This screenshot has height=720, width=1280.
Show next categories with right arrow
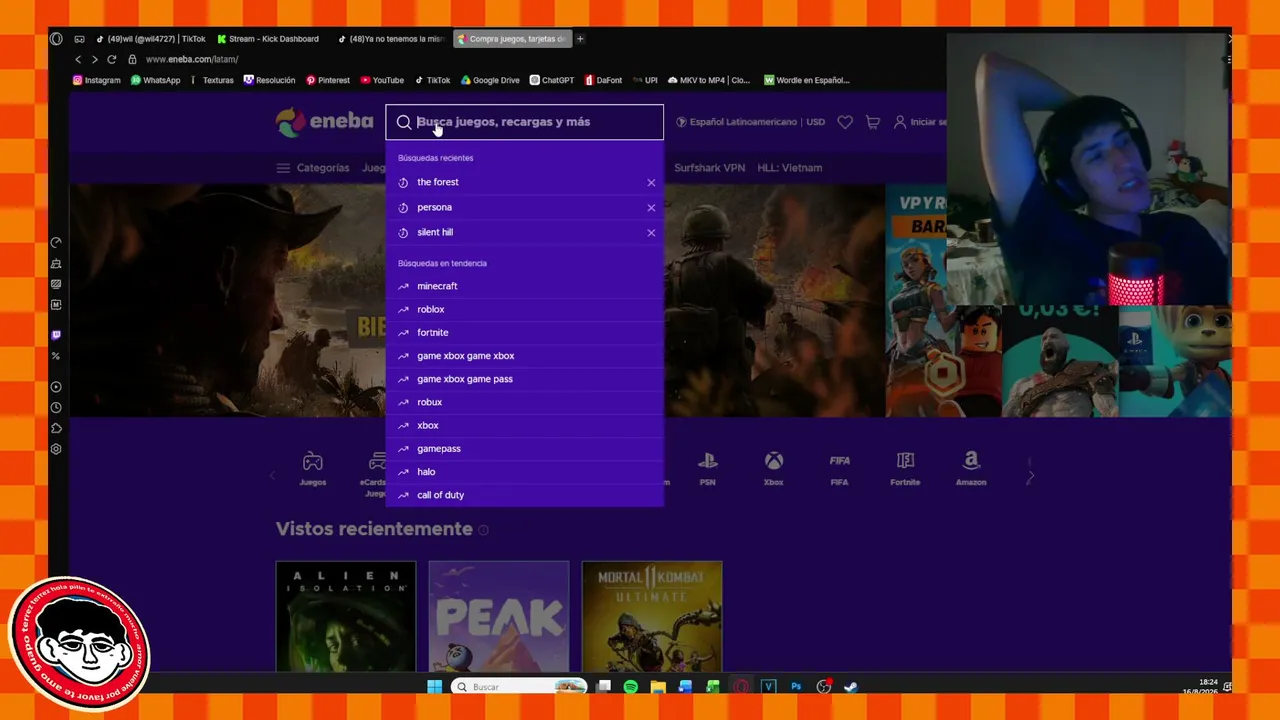(1030, 477)
